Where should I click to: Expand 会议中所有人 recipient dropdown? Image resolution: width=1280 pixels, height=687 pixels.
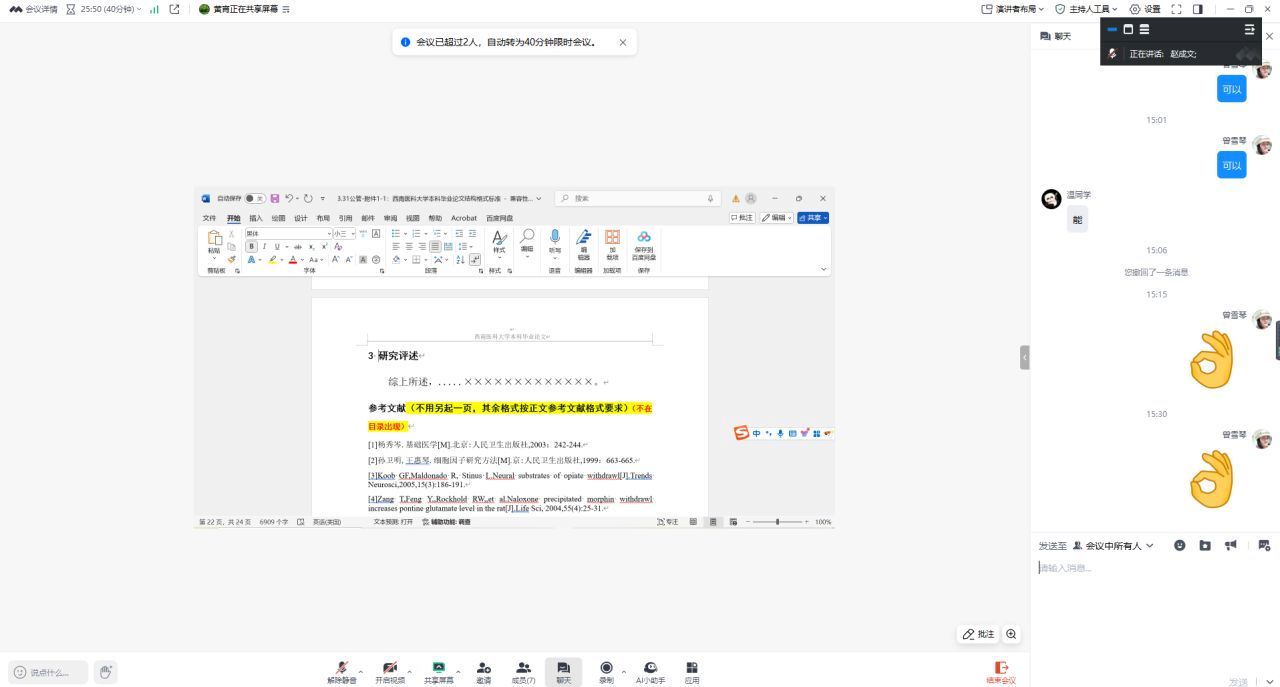pyautogui.click(x=1113, y=546)
